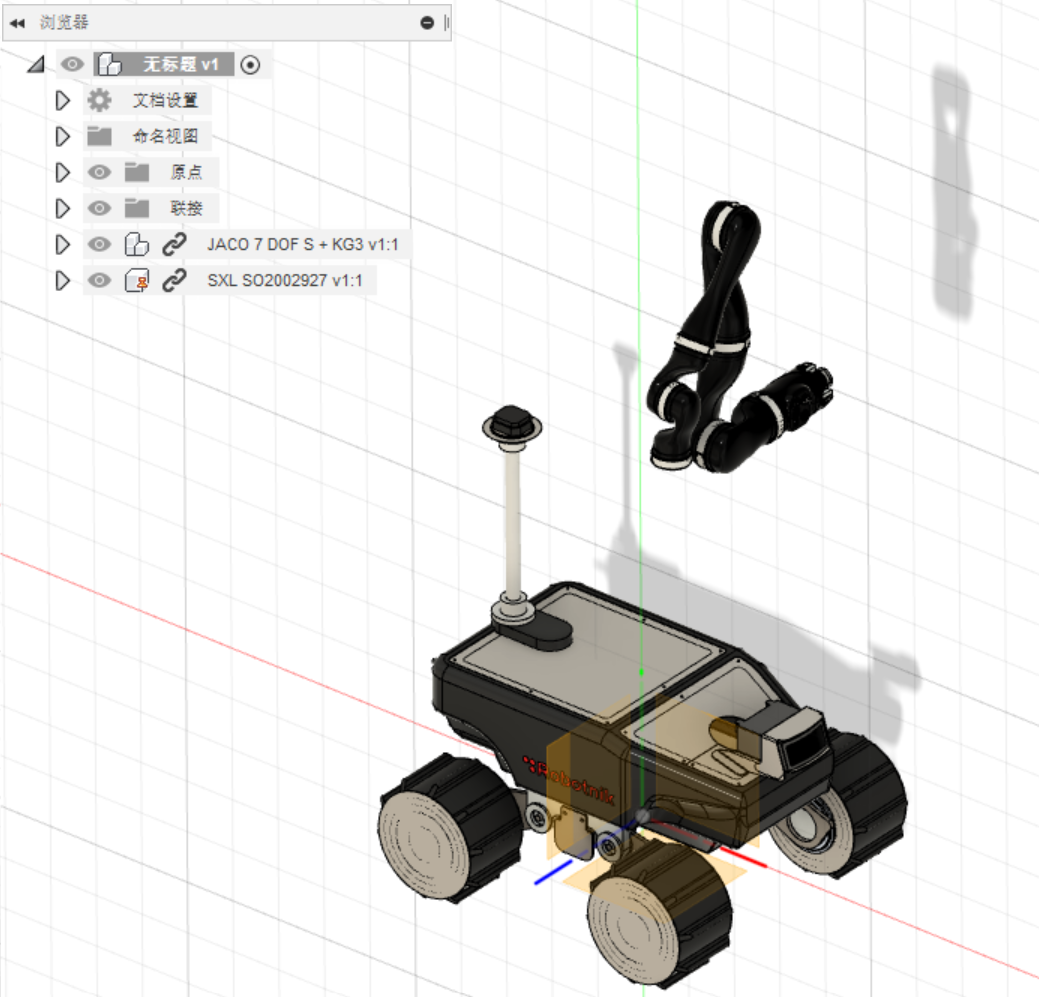Expand the 命名视图 folder
1039x997 pixels.
coord(63,136)
